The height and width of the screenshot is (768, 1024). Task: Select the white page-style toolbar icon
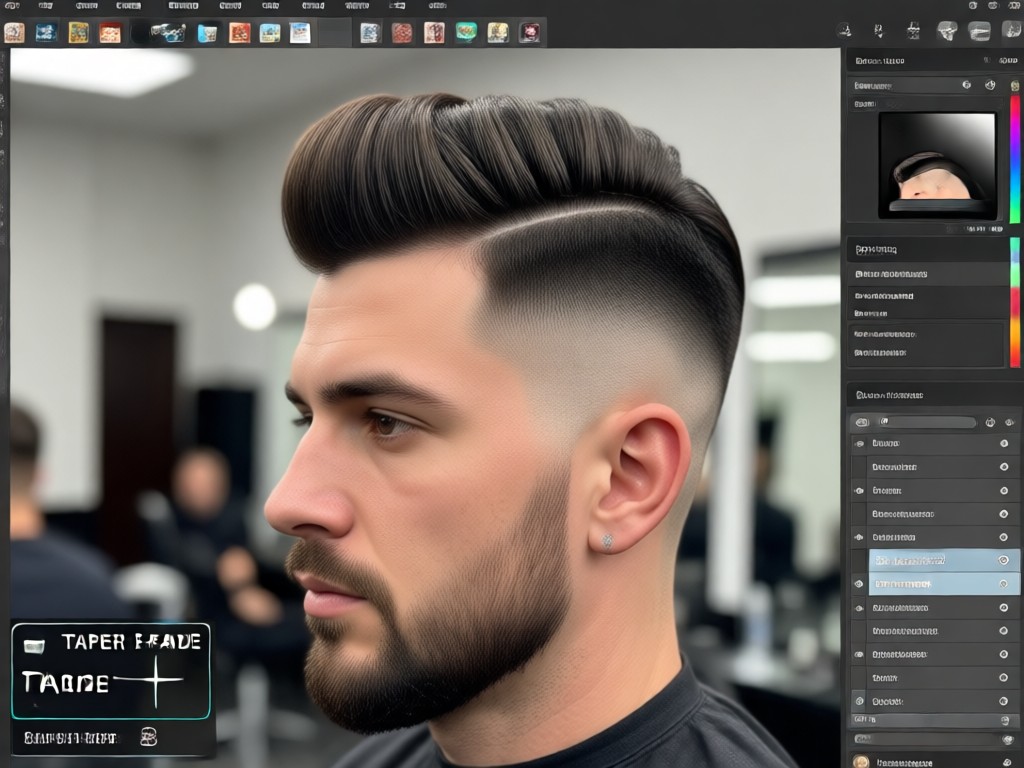coord(300,33)
